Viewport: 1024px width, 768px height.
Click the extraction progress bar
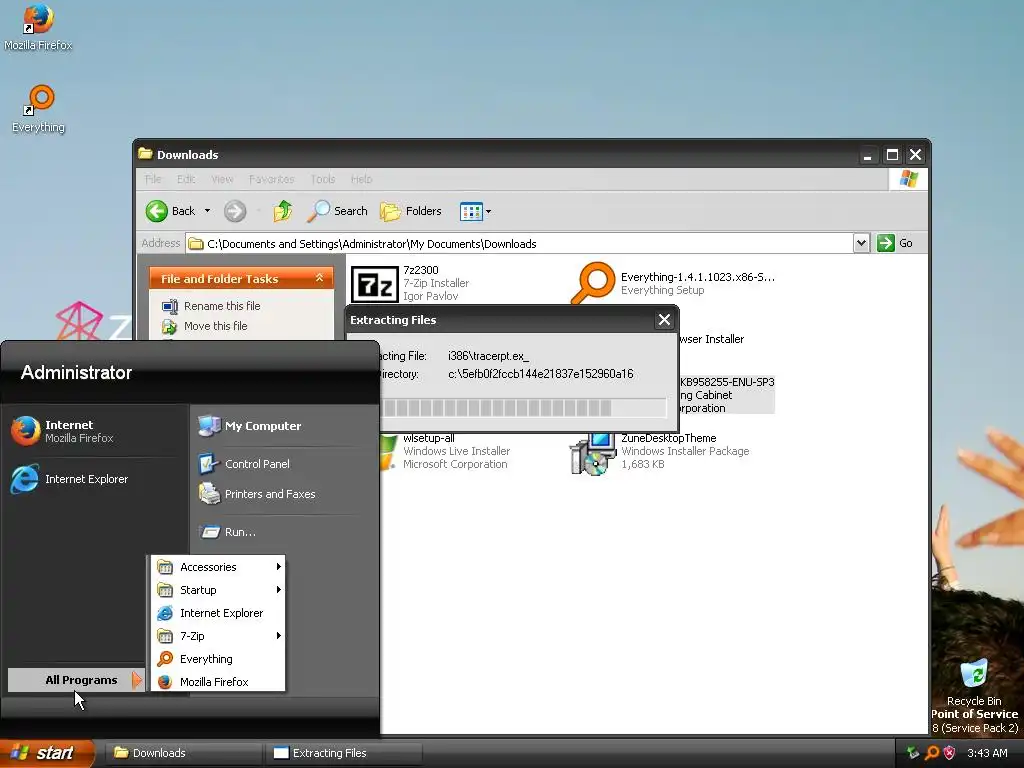click(522, 408)
